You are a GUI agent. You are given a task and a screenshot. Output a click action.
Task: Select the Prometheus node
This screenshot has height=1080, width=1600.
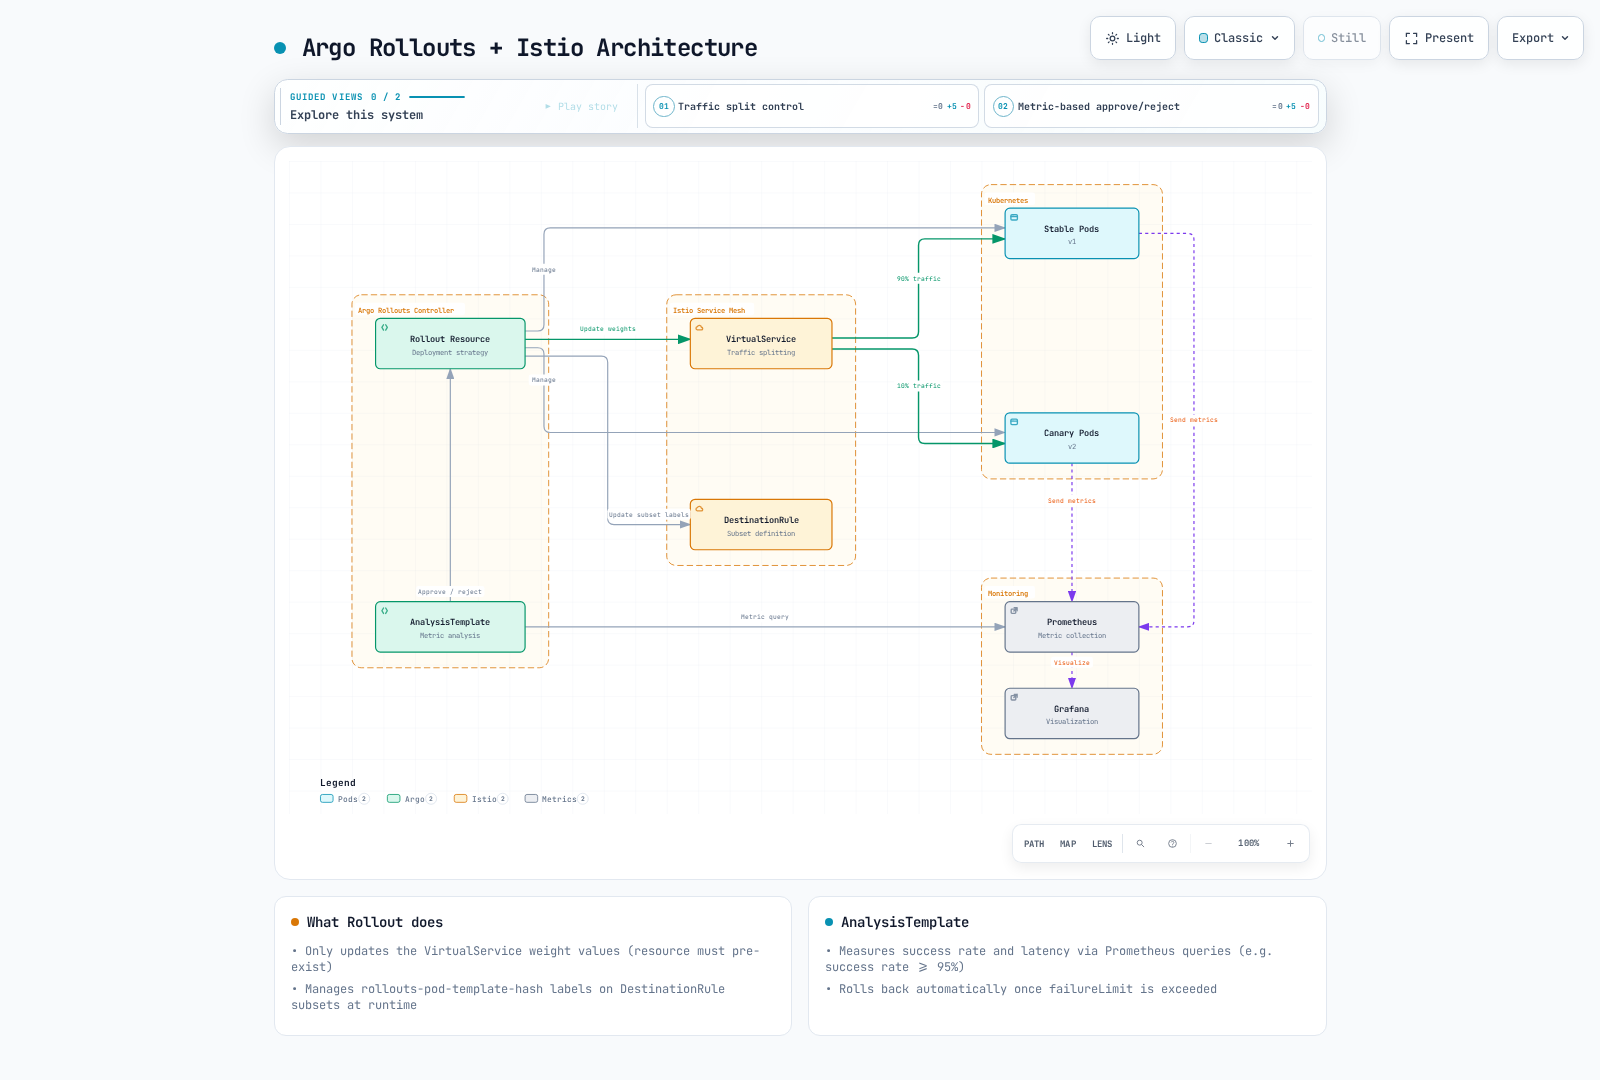1072,627
